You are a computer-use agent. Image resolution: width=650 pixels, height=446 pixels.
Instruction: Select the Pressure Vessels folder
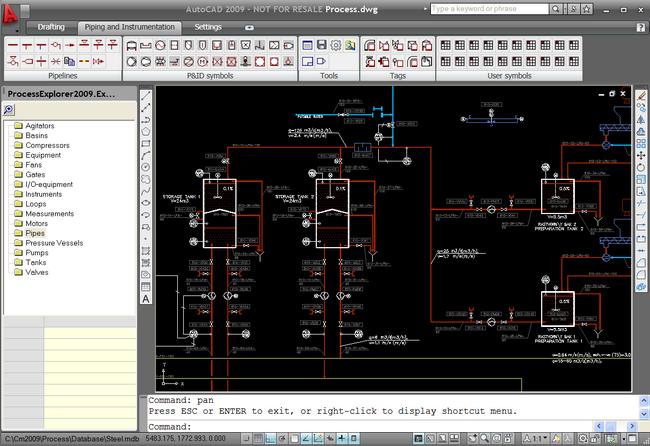pos(54,243)
